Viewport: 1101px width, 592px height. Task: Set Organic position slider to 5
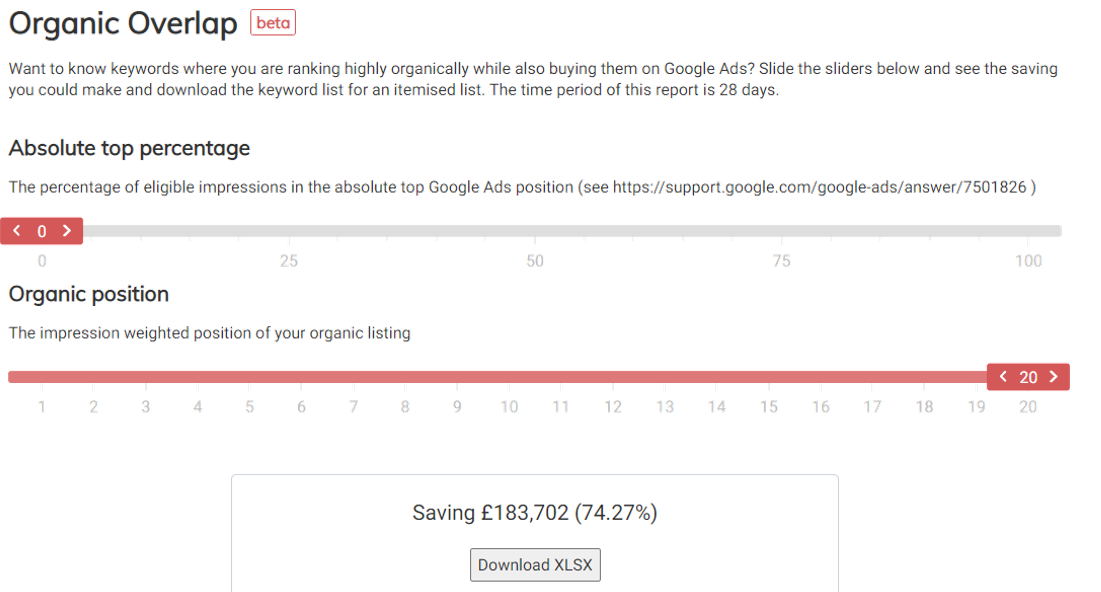(x=250, y=377)
